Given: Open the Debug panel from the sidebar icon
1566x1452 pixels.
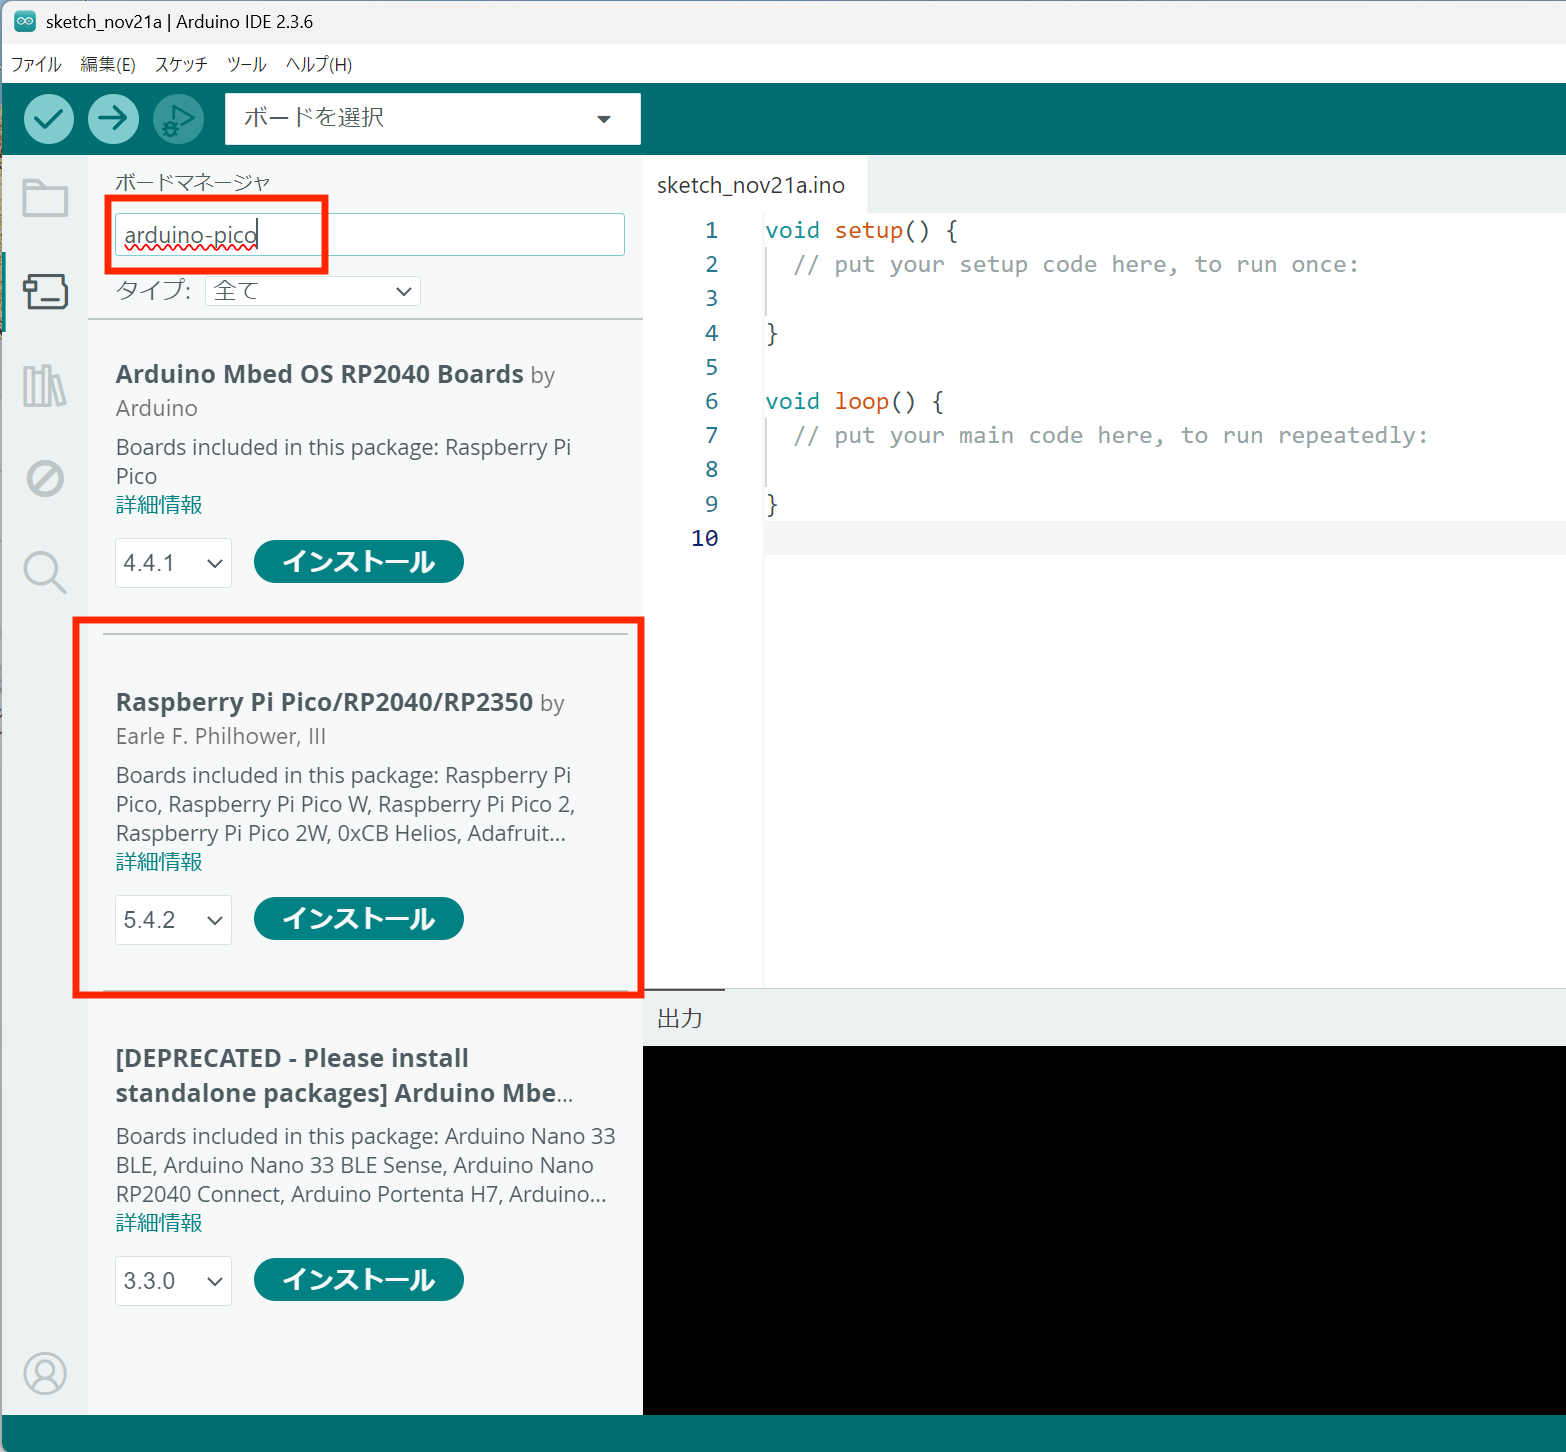Looking at the screenshot, I should tap(45, 479).
